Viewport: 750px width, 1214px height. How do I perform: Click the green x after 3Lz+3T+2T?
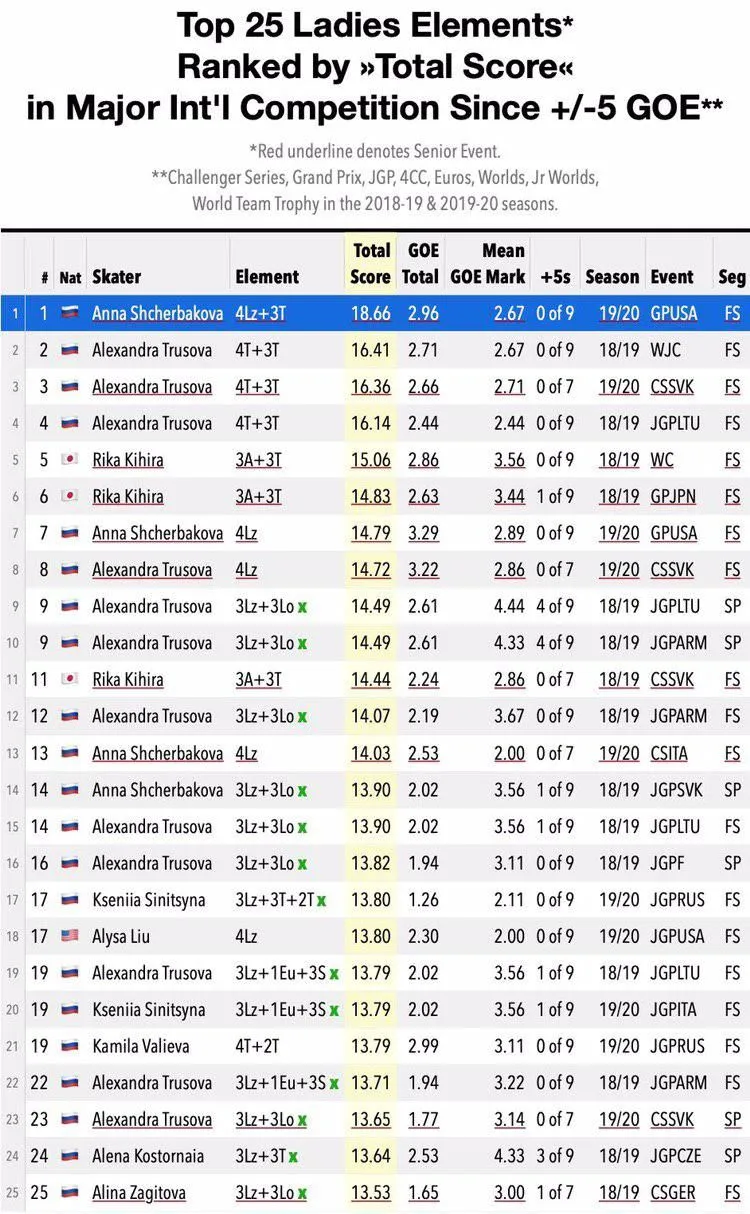321,900
